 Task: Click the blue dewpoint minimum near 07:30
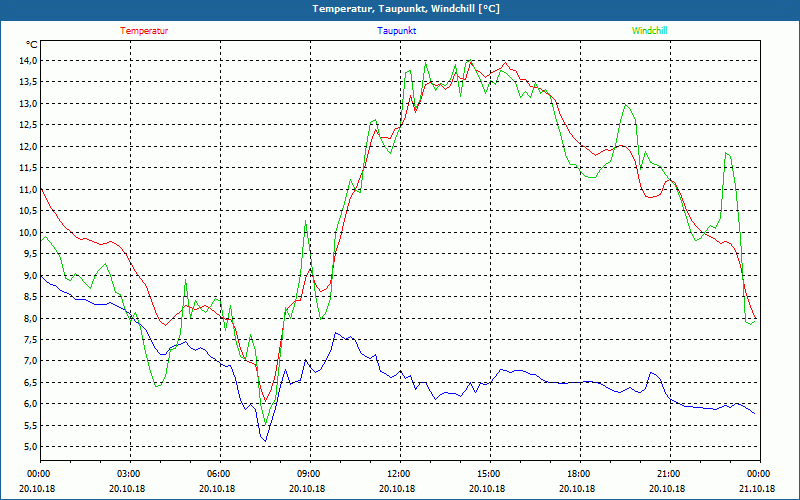point(265,441)
